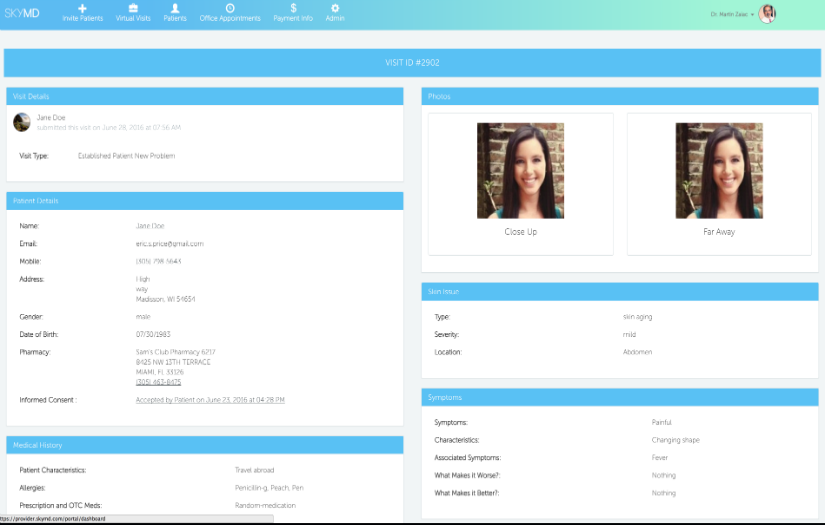The width and height of the screenshot is (825, 525).
Task: Click the skin aging type value
Action: [x=637, y=317]
